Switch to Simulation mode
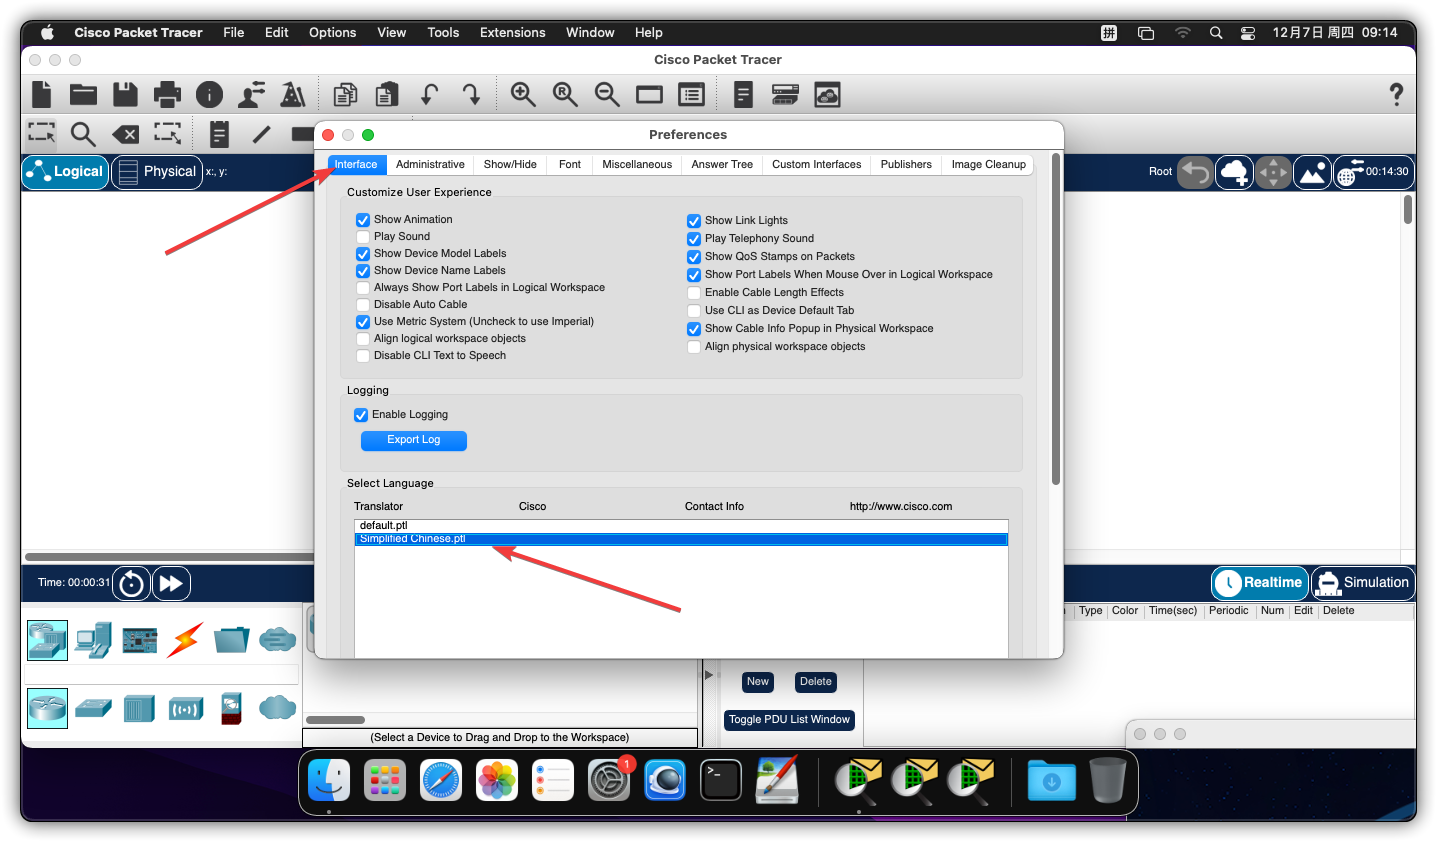The image size is (1437, 842). 1363,583
